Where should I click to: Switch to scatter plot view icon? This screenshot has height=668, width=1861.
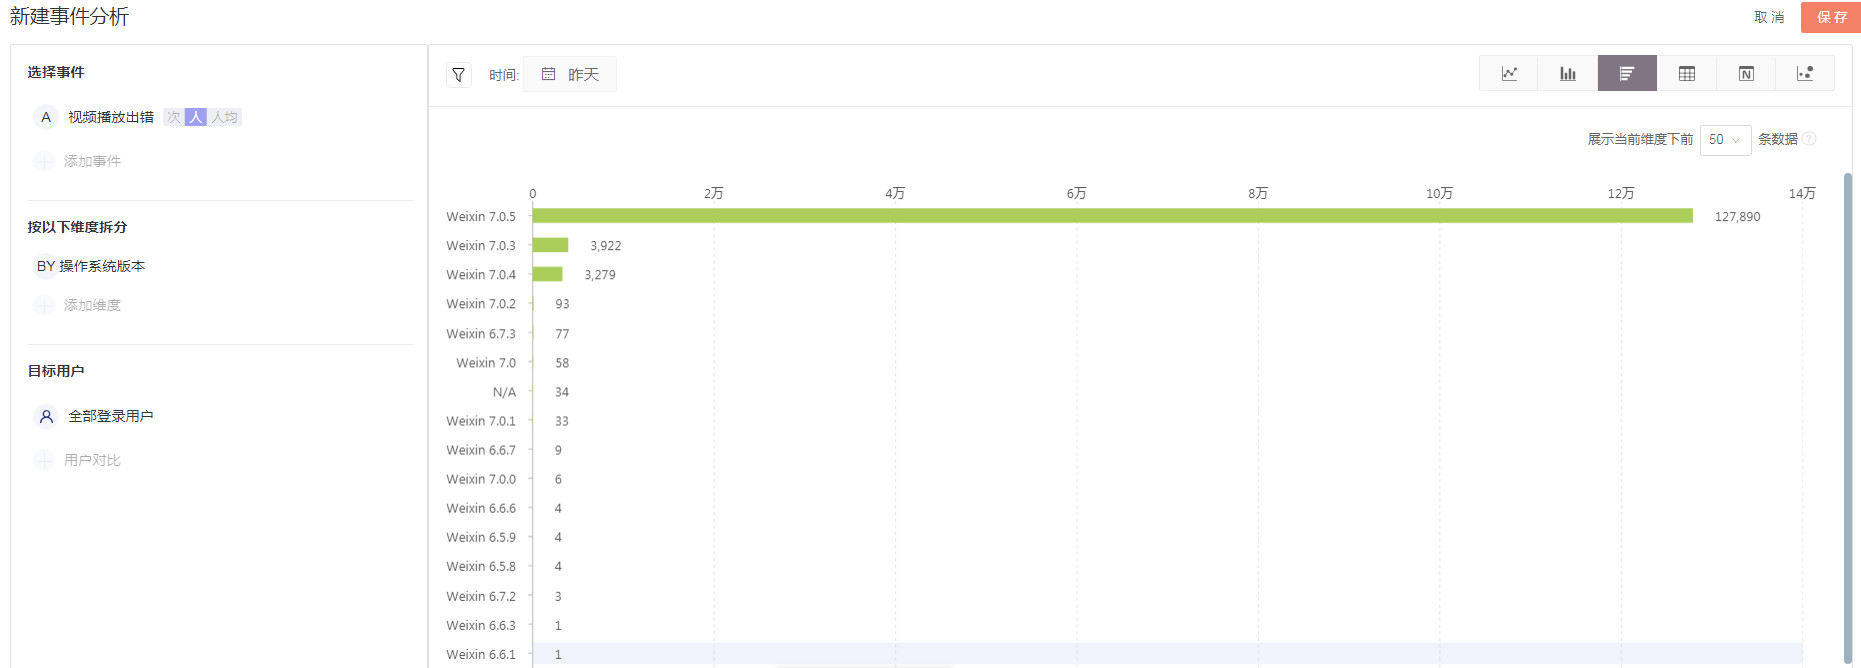click(1805, 74)
